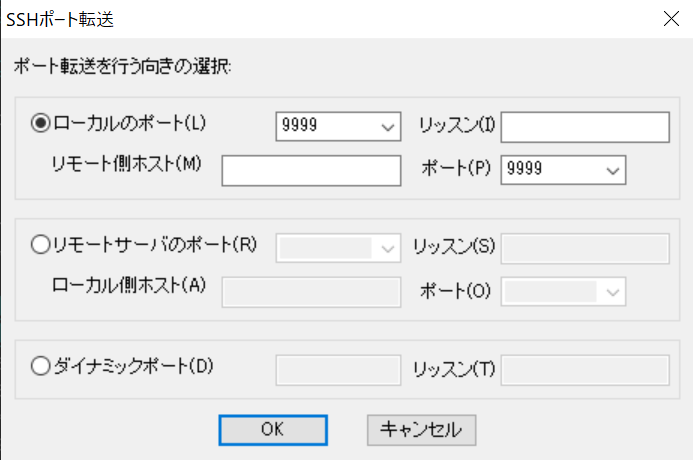Click the リッスン(I) input field
This screenshot has height=460, width=693.
tap(585, 127)
